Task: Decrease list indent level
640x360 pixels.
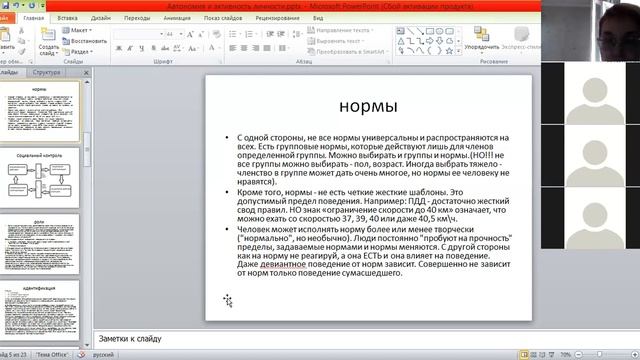Action: click(270, 34)
